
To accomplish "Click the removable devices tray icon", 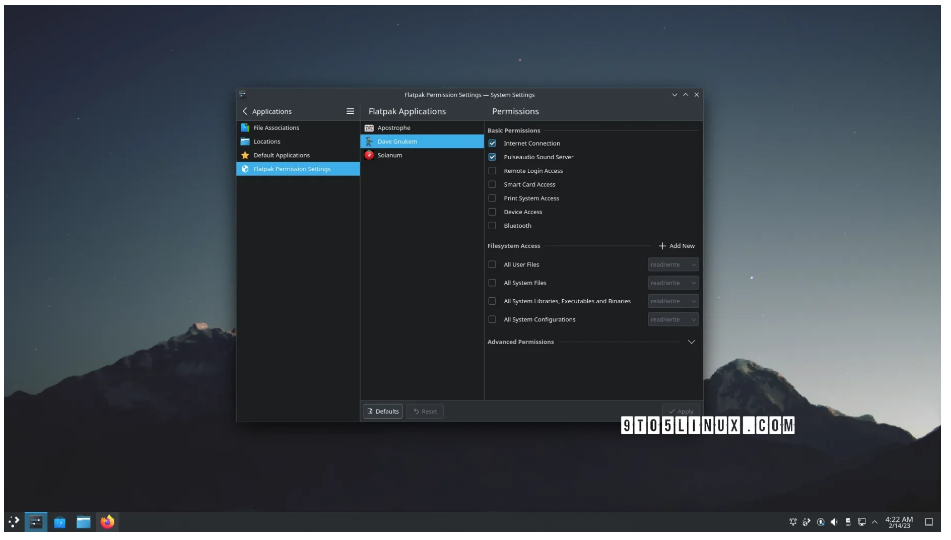I will [x=848, y=522].
